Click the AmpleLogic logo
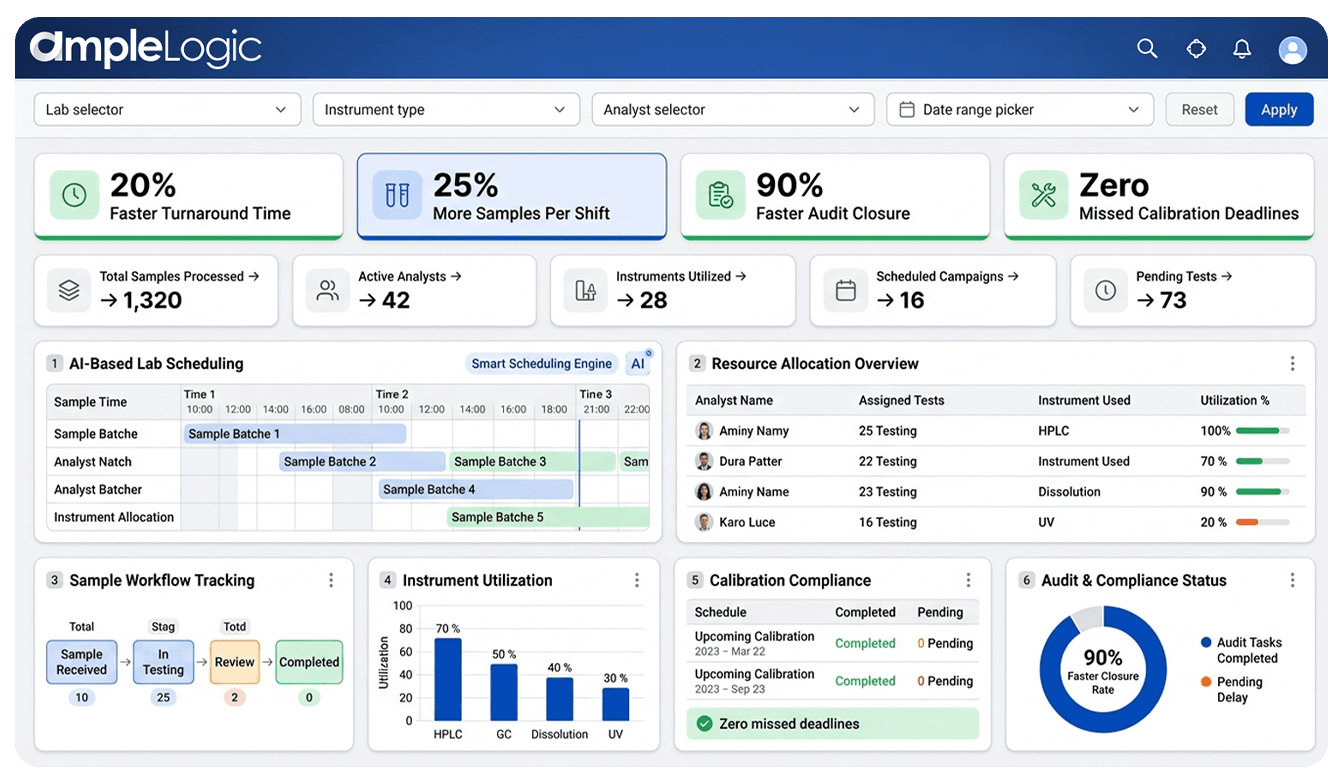Image resolution: width=1342 pixels, height=783 pixels. (146, 48)
